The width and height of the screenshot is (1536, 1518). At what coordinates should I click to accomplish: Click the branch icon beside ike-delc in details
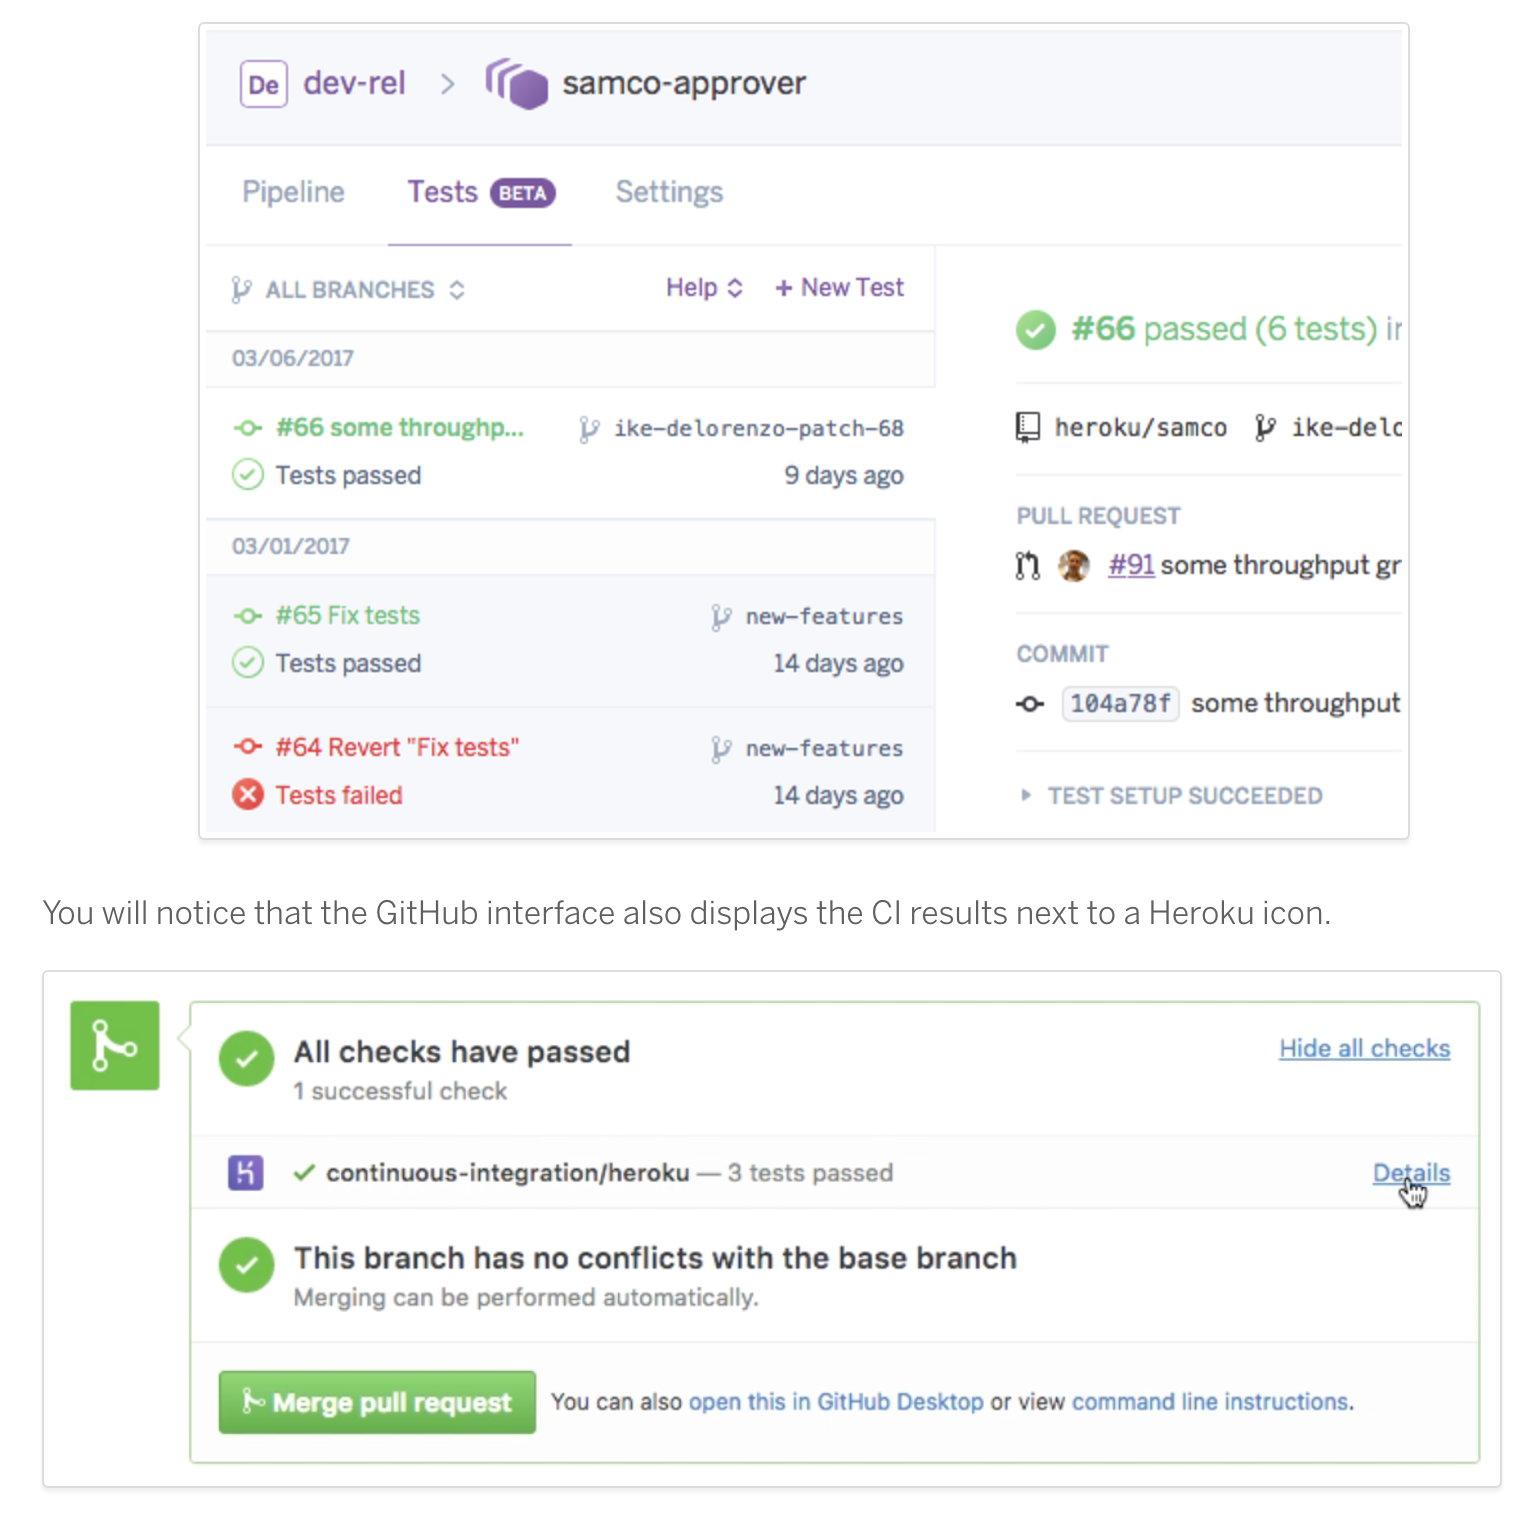(x=1265, y=428)
